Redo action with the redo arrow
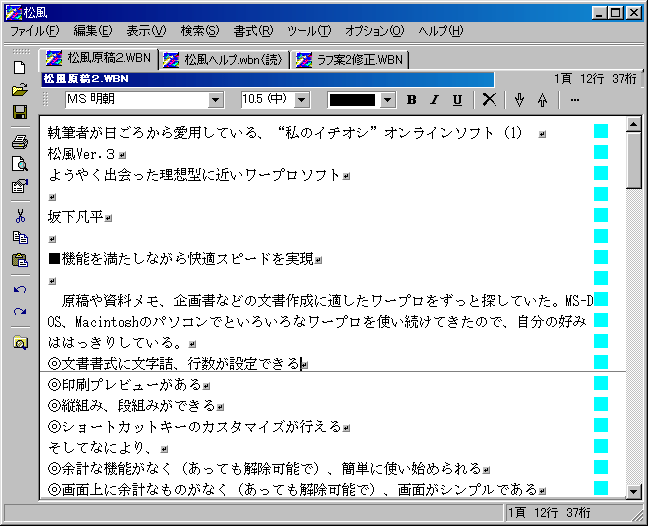Screen dimensions: 648x526 (19, 312)
